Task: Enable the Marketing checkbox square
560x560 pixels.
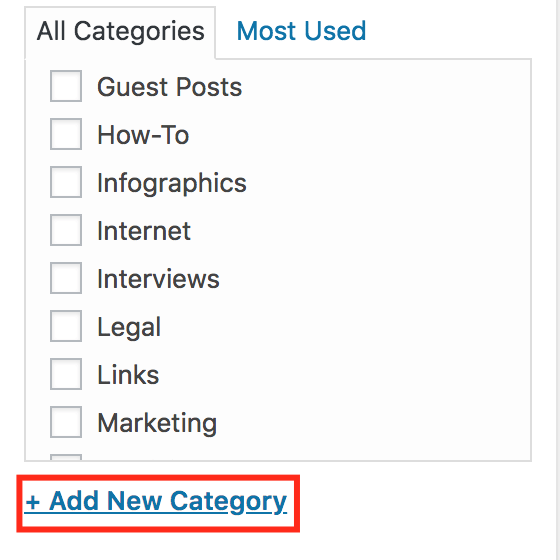Action: (x=66, y=422)
